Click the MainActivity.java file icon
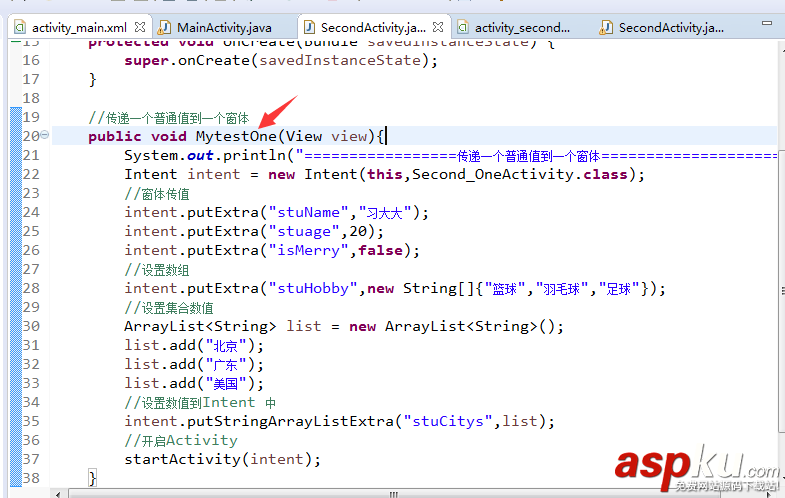The width and height of the screenshot is (785, 498). (165, 27)
